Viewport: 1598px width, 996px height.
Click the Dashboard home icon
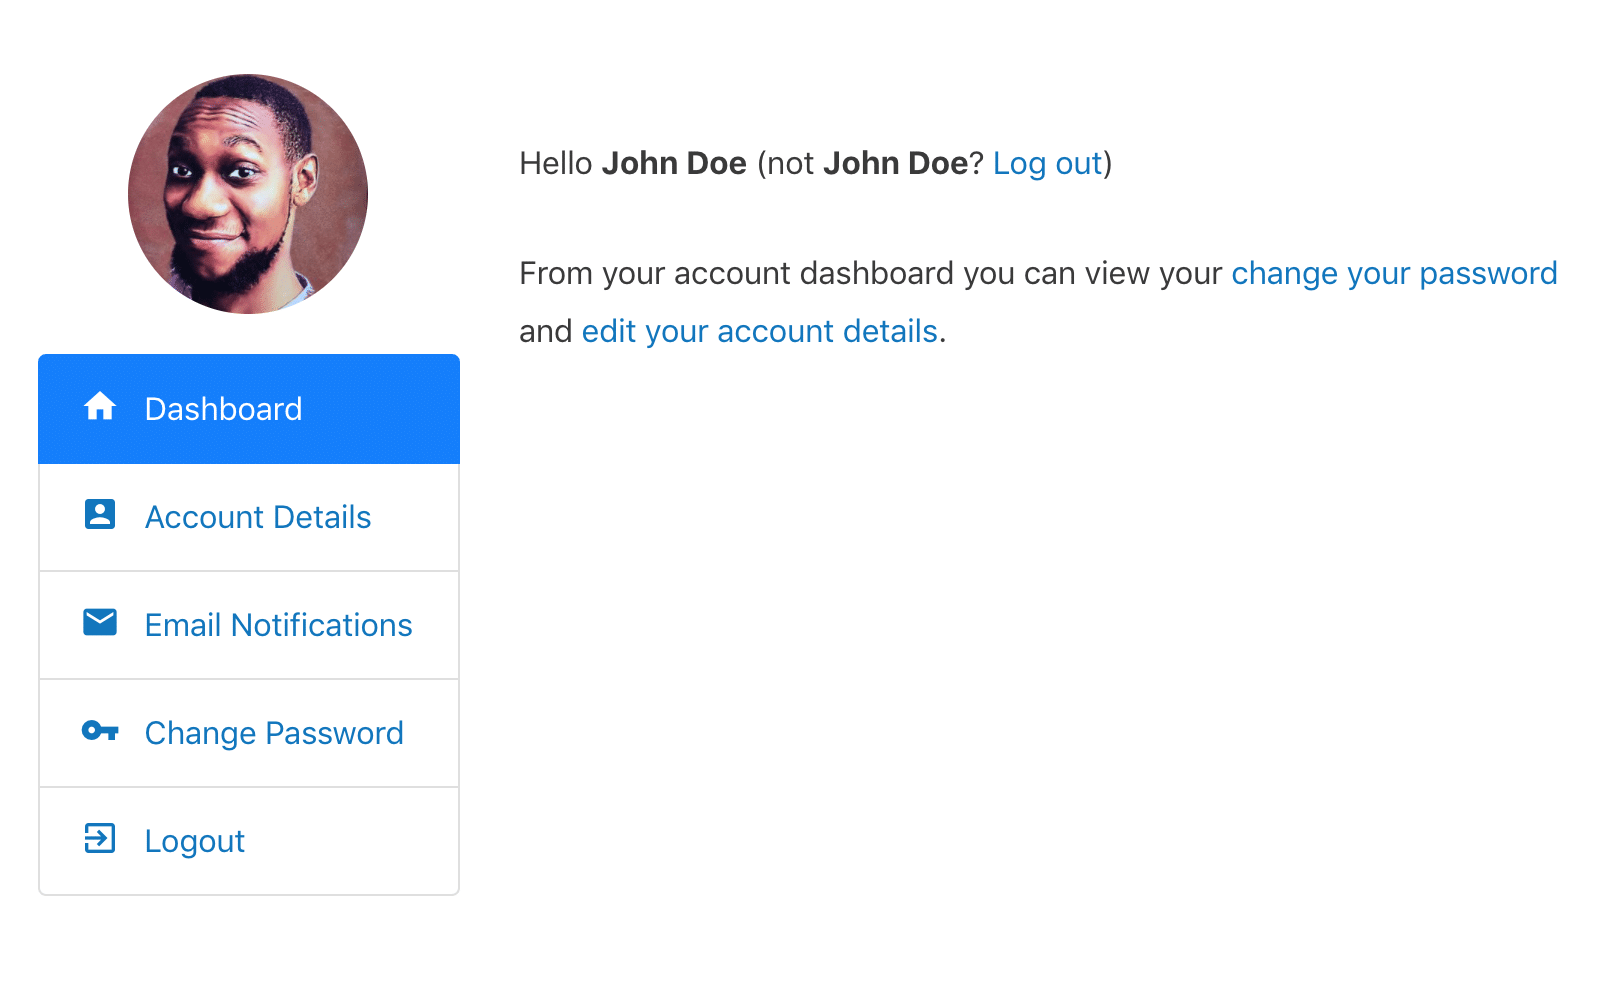100,407
